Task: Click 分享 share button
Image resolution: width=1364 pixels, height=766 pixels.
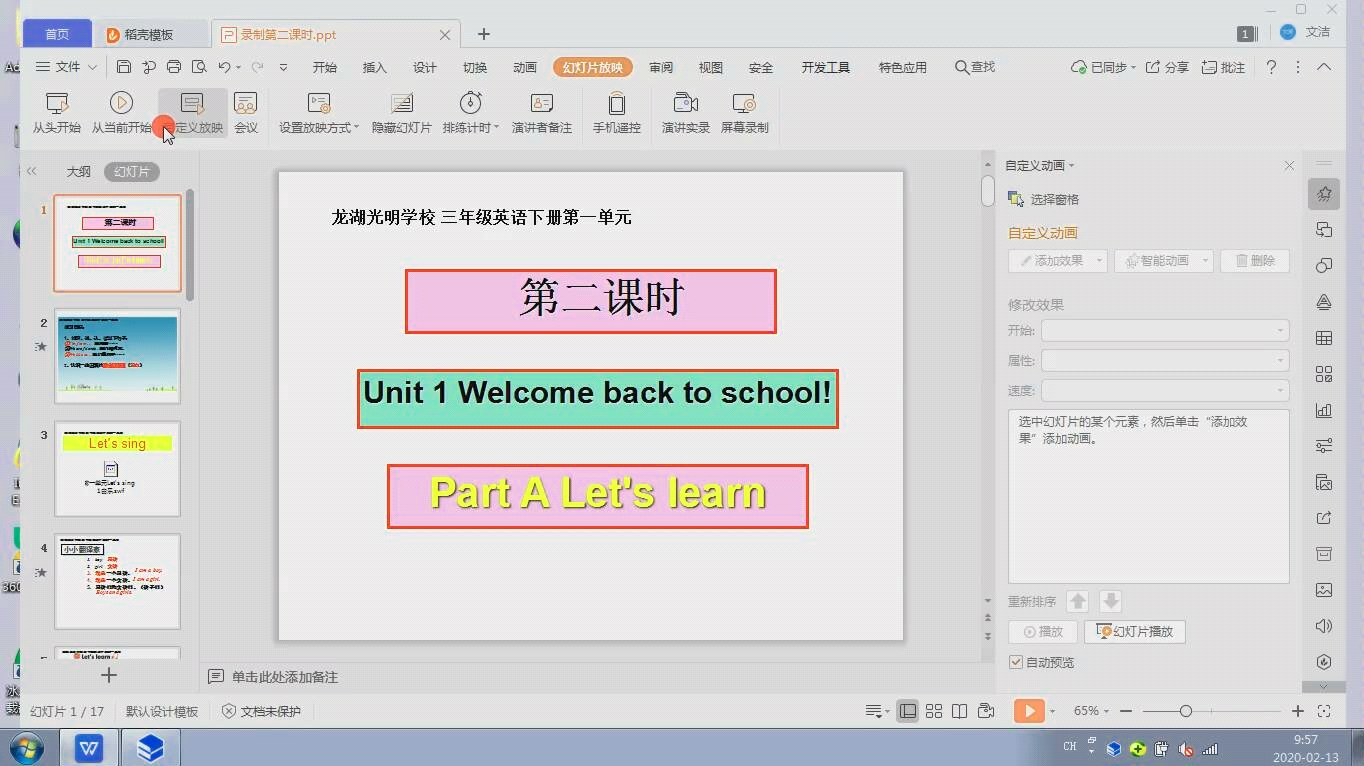Action: tap(1167, 67)
